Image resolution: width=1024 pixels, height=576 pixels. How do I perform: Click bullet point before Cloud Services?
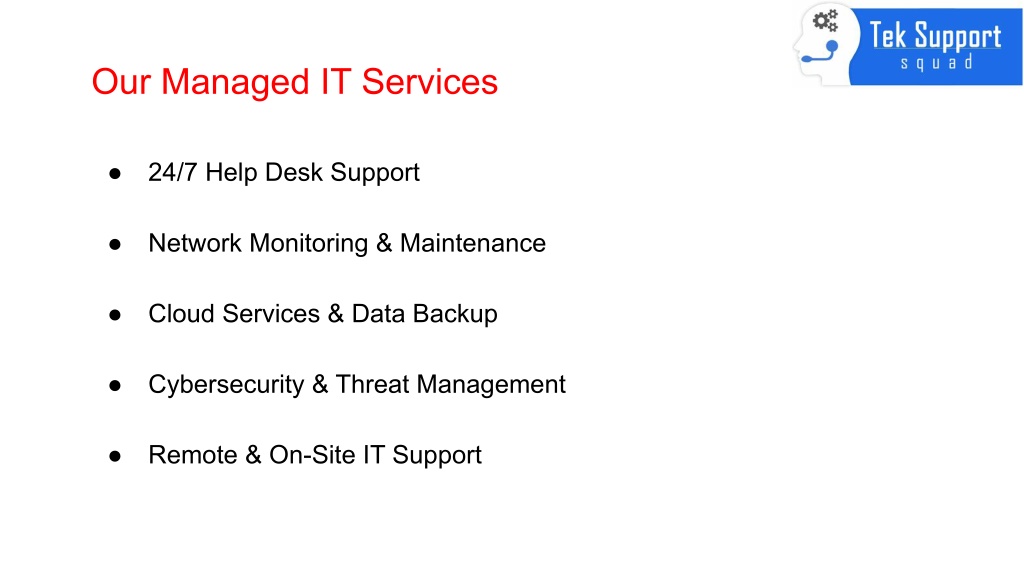tap(115, 315)
